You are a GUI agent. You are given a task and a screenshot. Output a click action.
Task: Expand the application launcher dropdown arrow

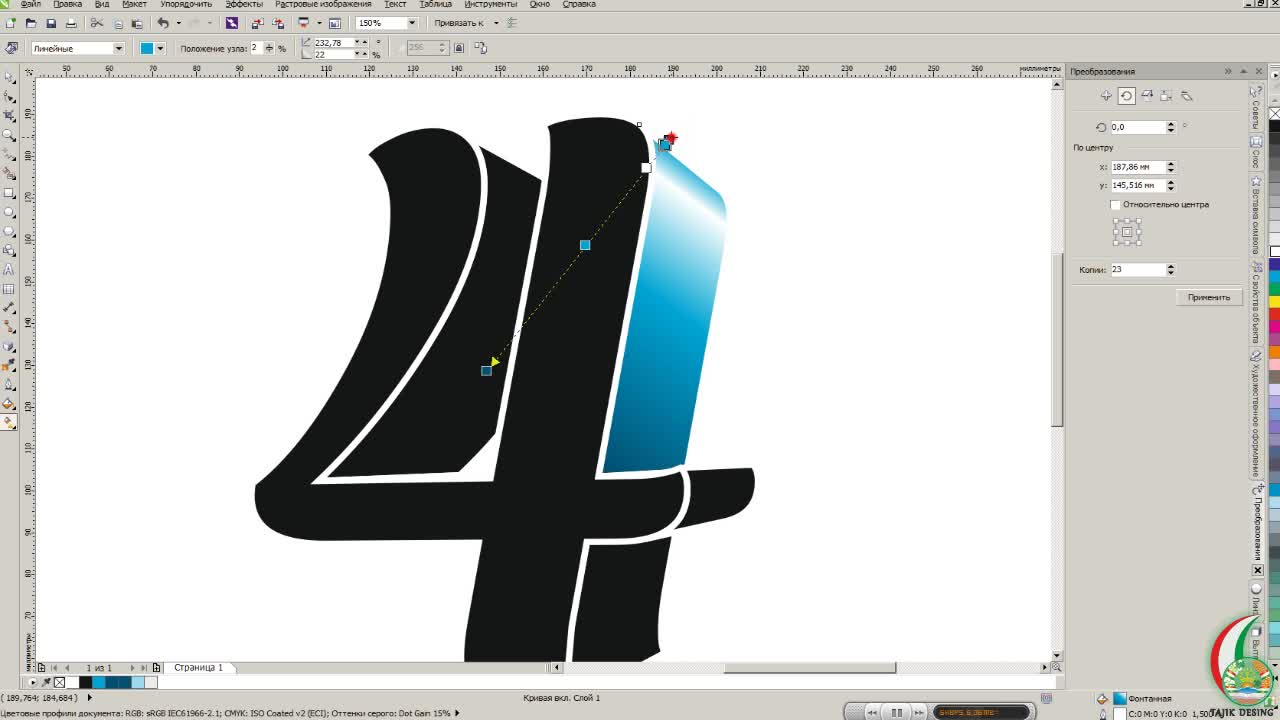319,22
